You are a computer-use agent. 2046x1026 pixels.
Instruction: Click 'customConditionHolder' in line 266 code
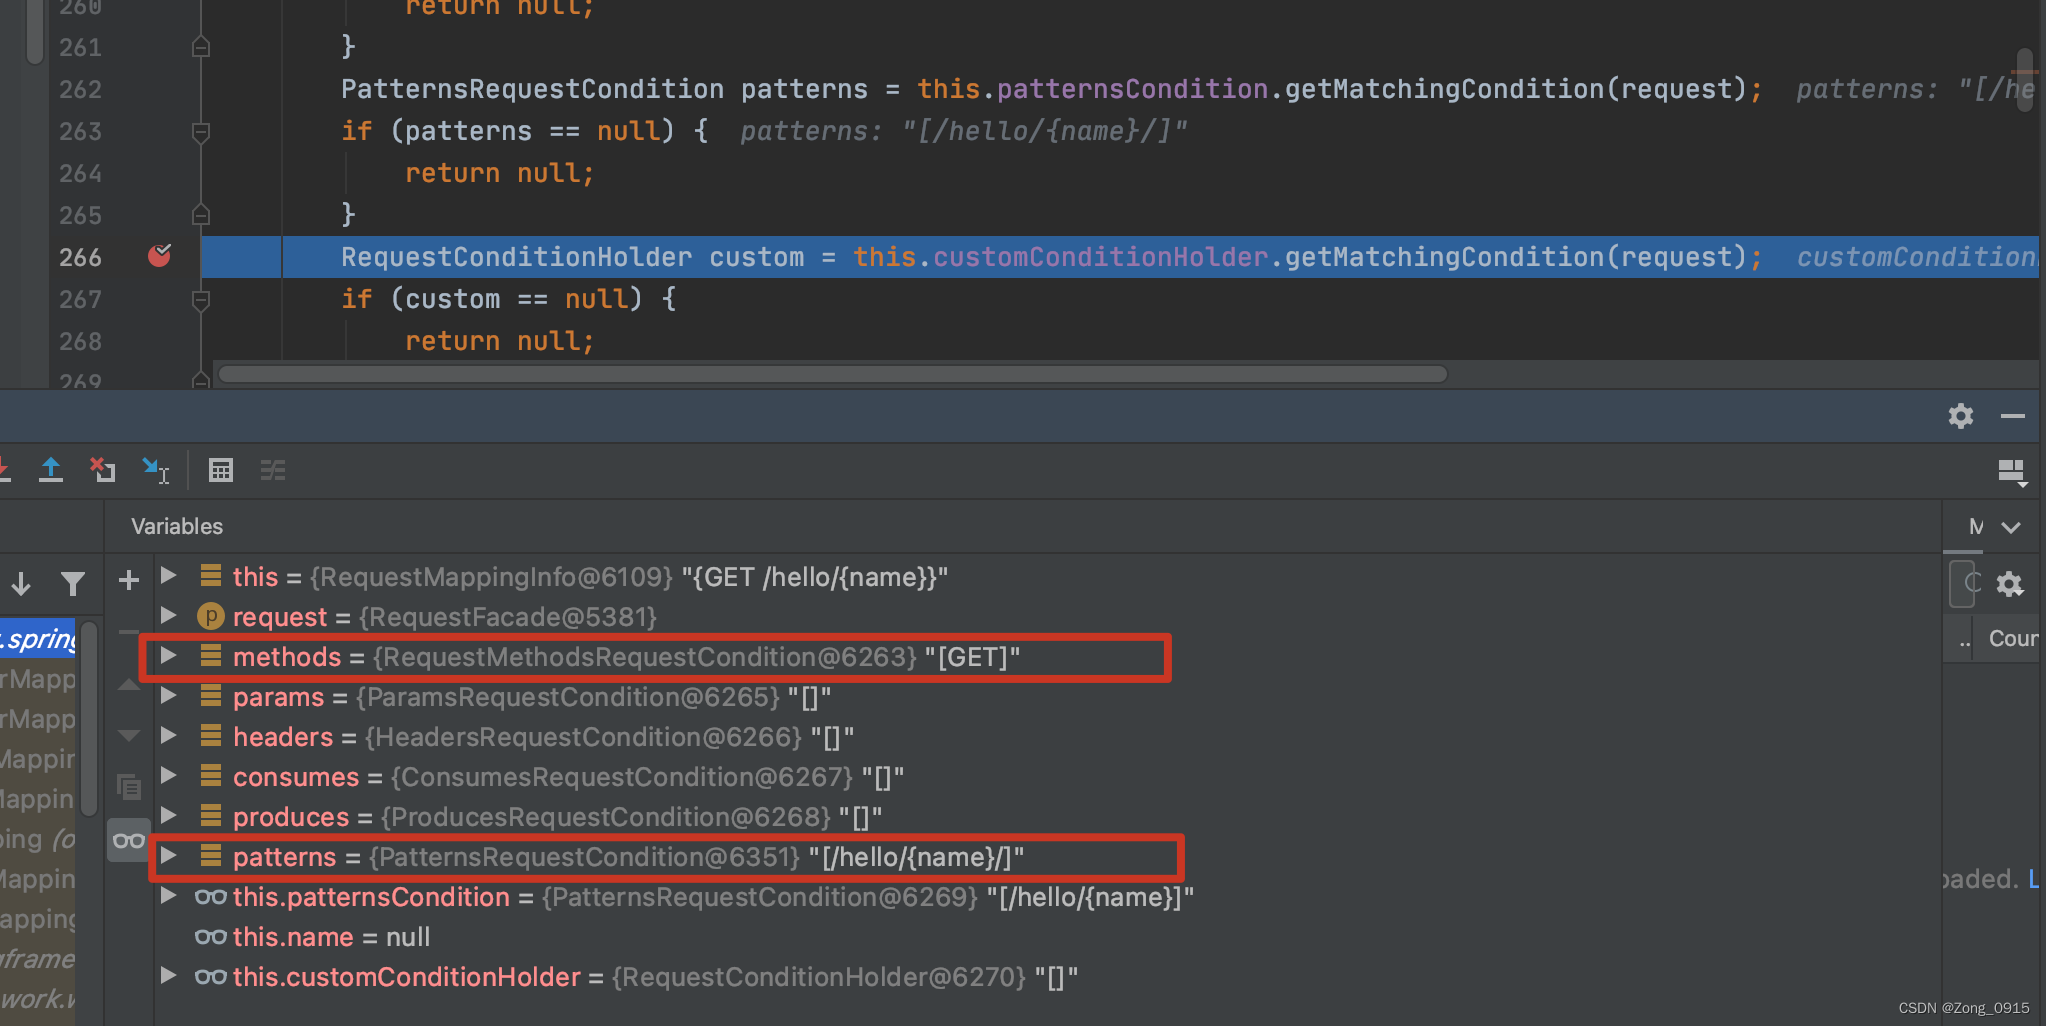pyautogui.click(x=1101, y=257)
